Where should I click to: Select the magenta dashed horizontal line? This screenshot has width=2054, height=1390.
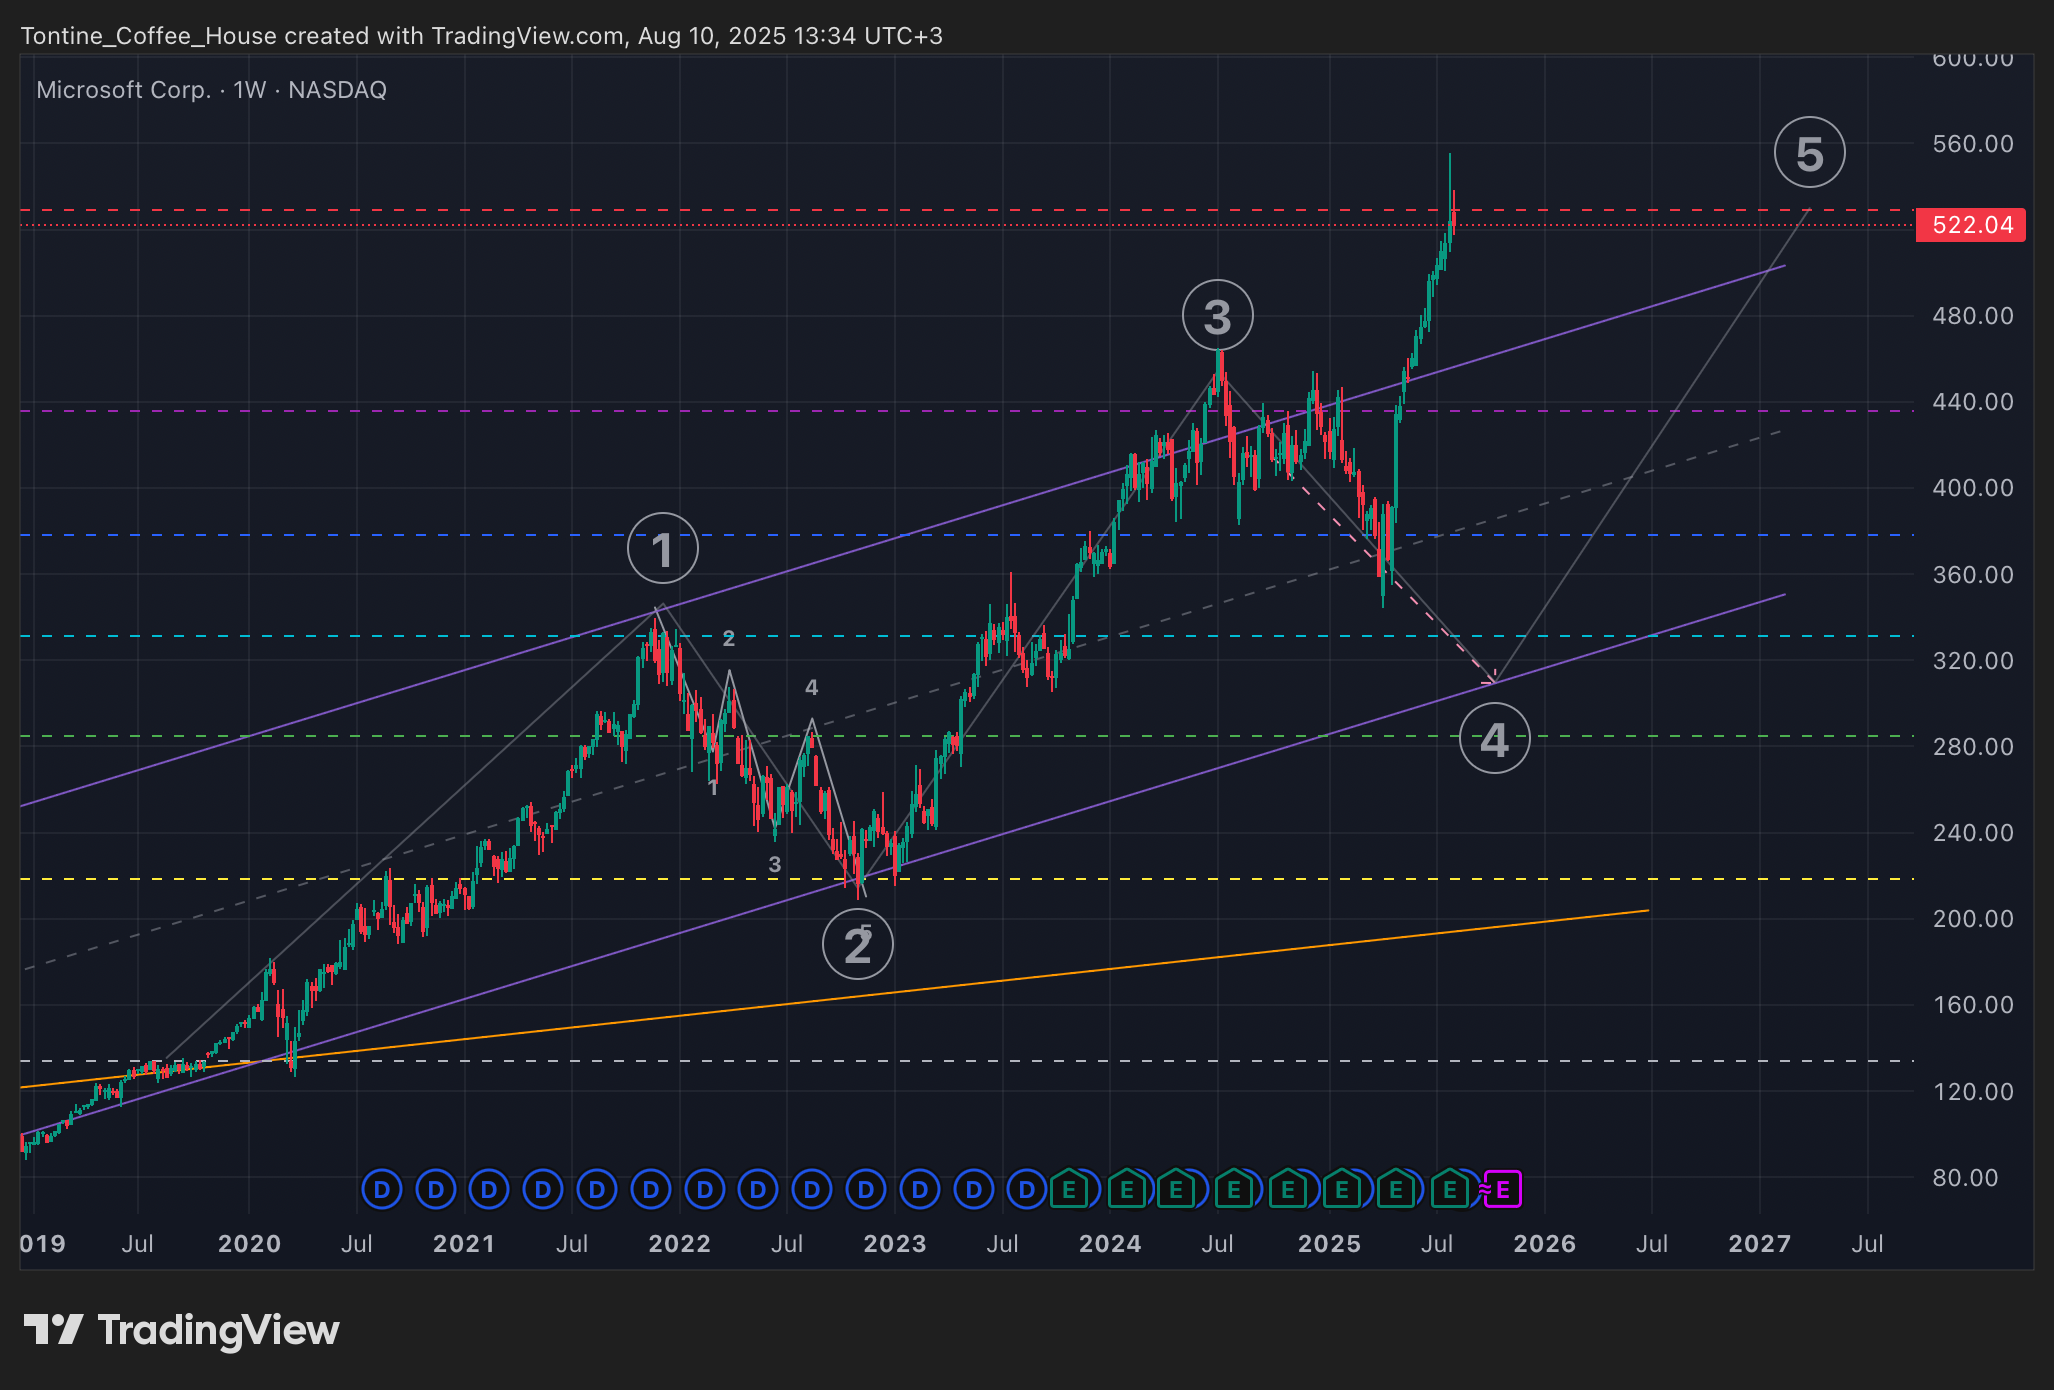tap(967, 411)
